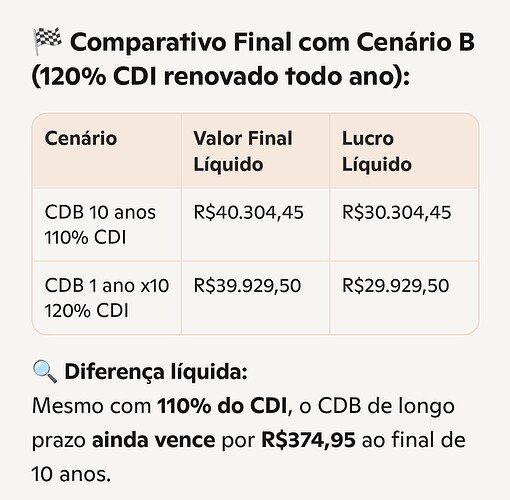Click the bold 110% do CDI text
The width and height of the screenshot is (510, 500).
222,406
